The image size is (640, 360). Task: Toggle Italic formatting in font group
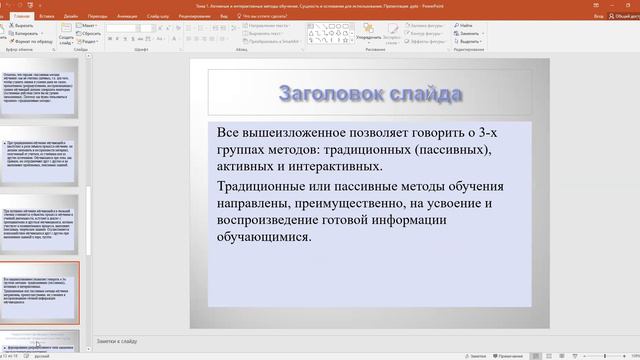click(117, 39)
